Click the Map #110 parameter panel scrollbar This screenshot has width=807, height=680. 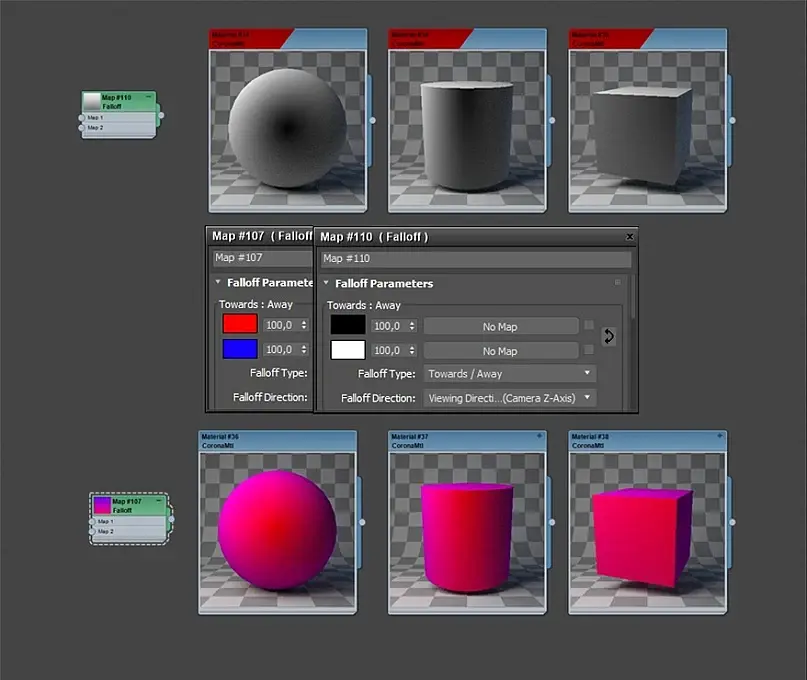coord(633,297)
